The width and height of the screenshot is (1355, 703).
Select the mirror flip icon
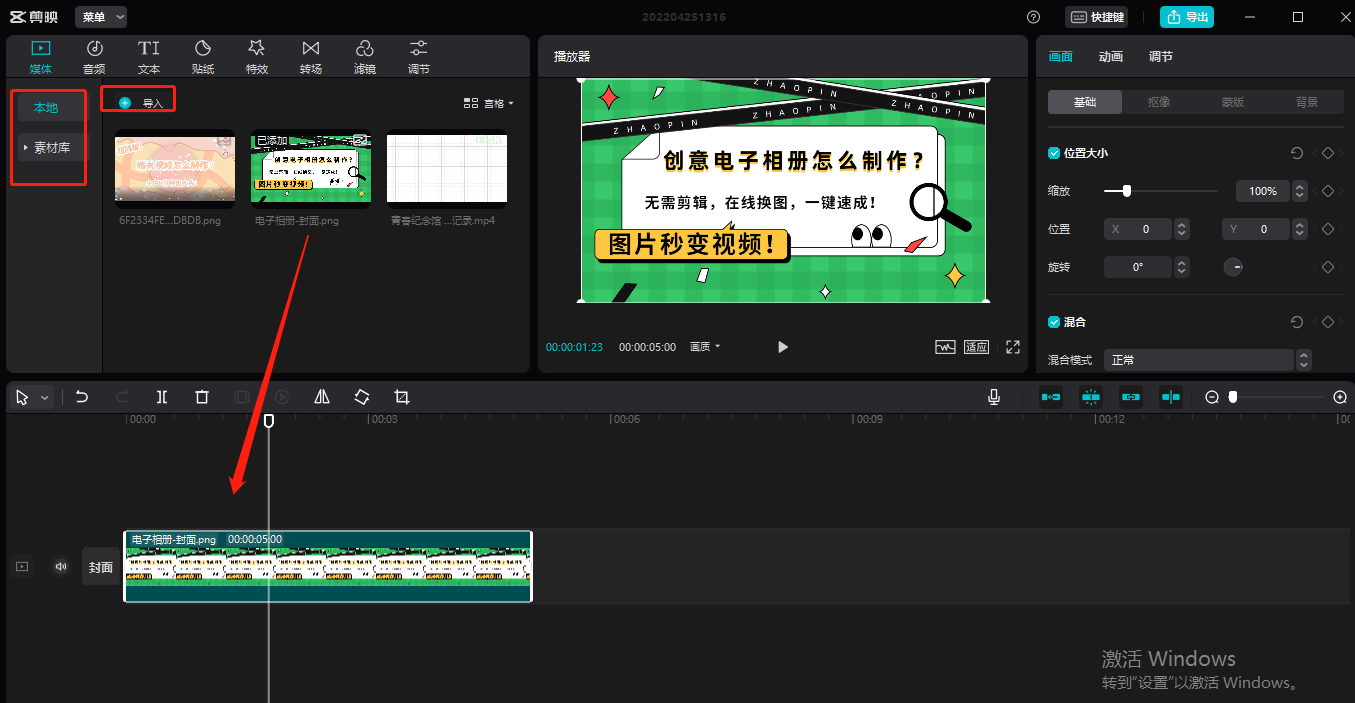[322, 397]
